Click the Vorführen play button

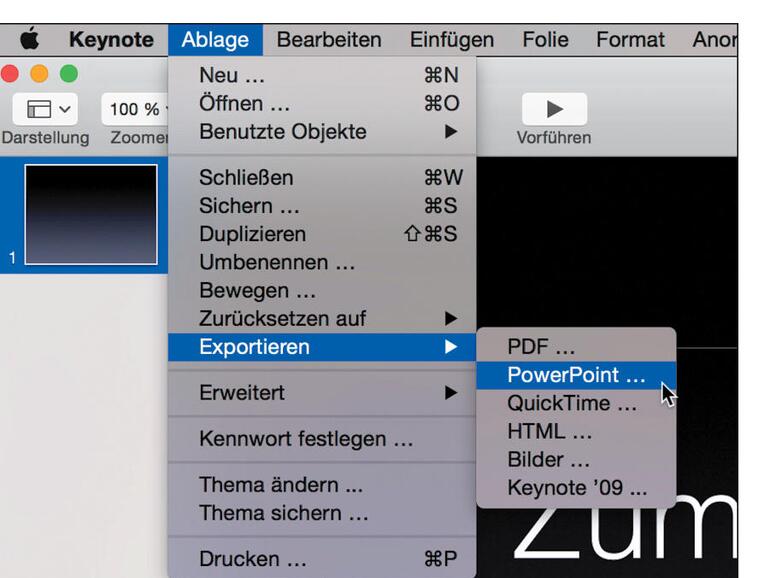554,109
